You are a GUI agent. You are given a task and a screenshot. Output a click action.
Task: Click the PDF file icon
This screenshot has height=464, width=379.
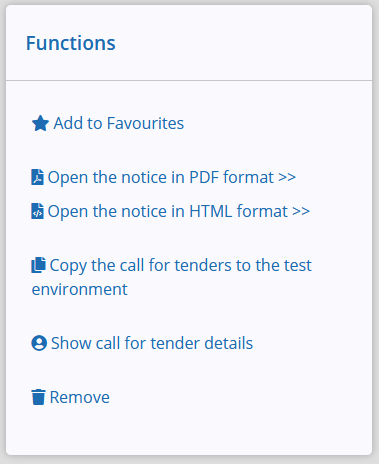(x=37, y=177)
